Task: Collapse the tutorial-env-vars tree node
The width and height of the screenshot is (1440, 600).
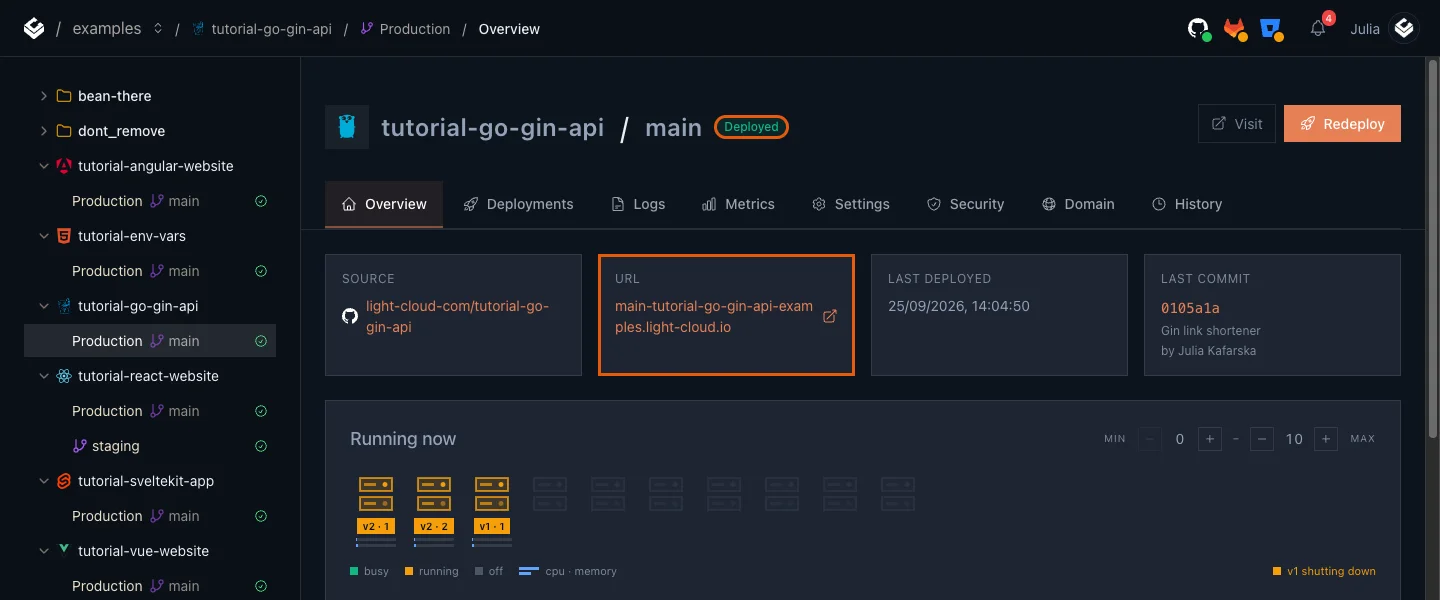Action: [43, 236]
